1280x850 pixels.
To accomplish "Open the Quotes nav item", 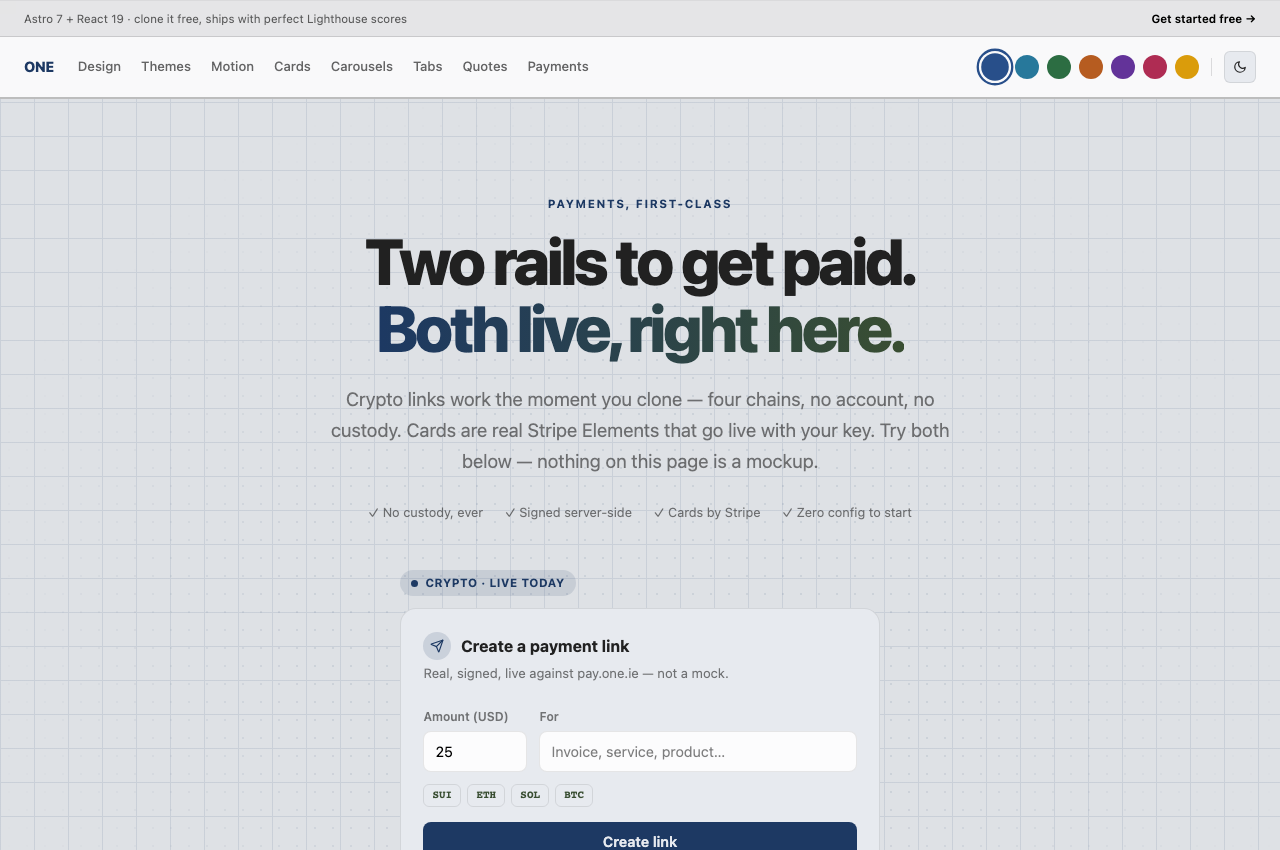I will pos(485,67).
